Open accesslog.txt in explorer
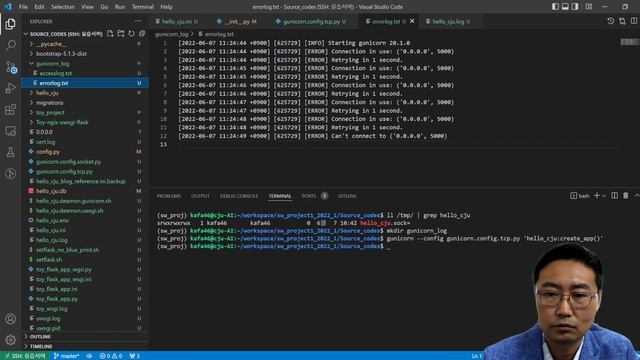640x360 pixels. (56, 73)
